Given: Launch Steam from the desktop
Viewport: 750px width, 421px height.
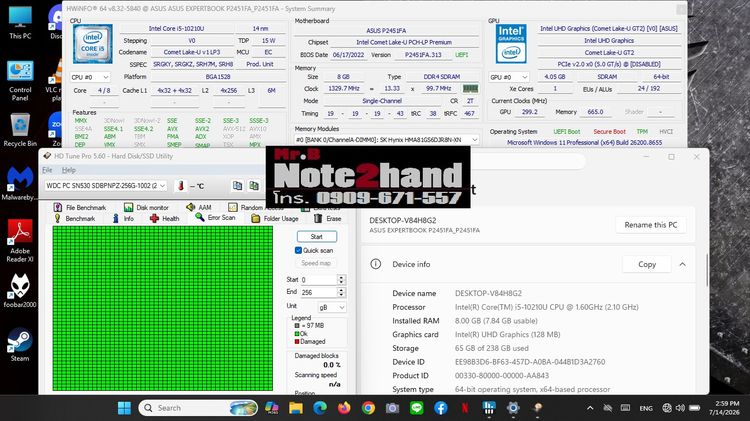Looking at the screenshot, I should point(20,344).
